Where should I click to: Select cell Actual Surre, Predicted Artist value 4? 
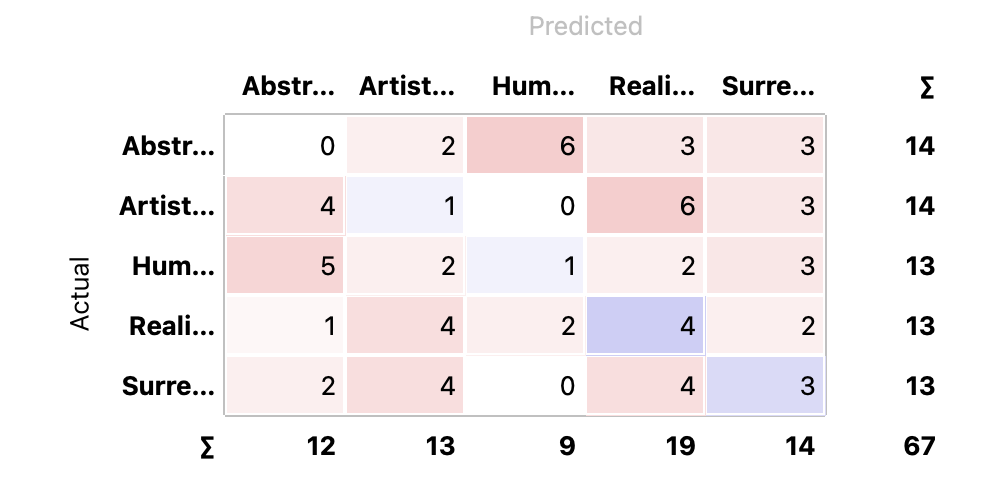(x=405, y=385)
